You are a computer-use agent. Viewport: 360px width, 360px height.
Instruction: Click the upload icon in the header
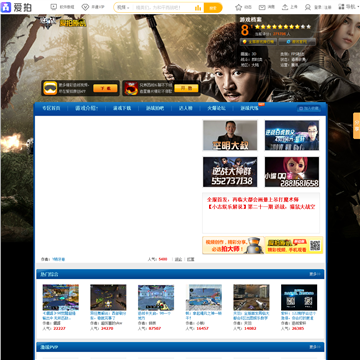click(x=285, y=7)
